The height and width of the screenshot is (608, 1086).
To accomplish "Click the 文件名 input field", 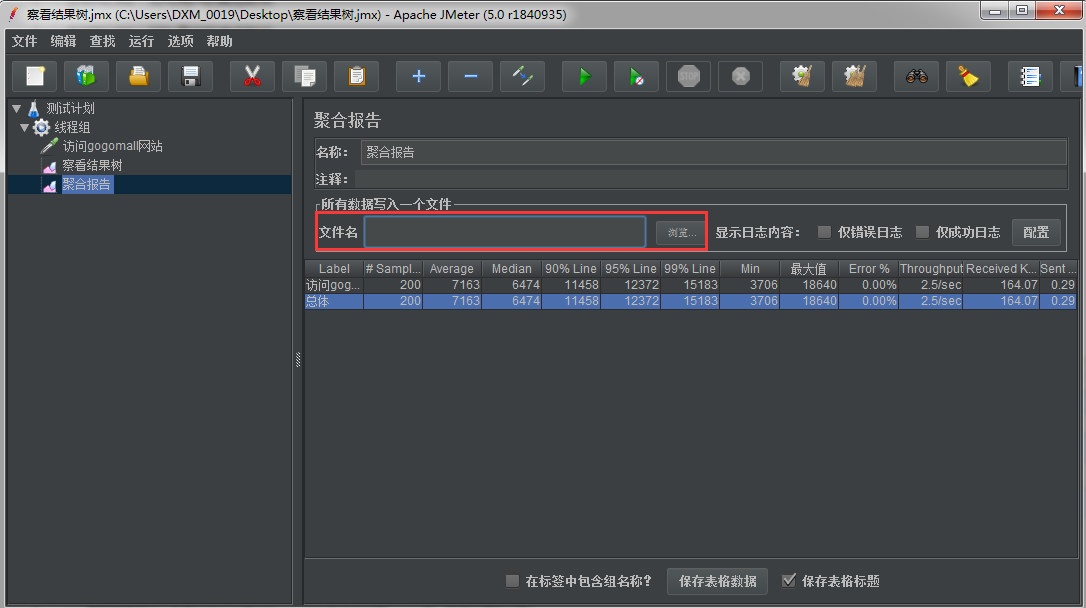I will click(505, 232).
